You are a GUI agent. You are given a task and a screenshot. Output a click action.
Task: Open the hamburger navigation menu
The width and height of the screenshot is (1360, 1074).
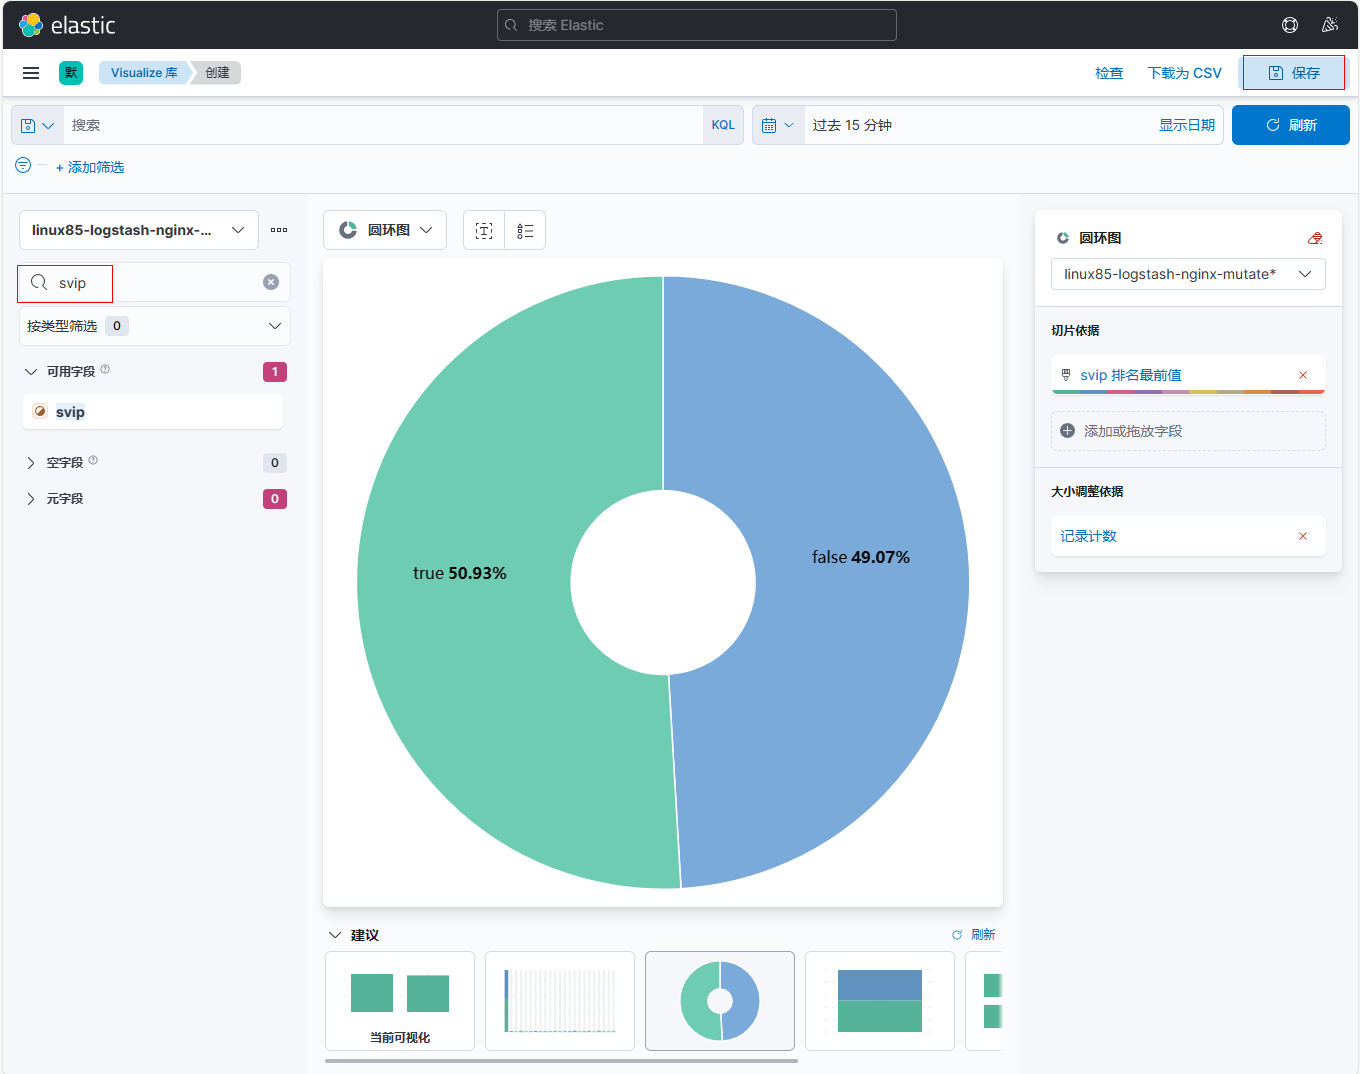[31, 73]
